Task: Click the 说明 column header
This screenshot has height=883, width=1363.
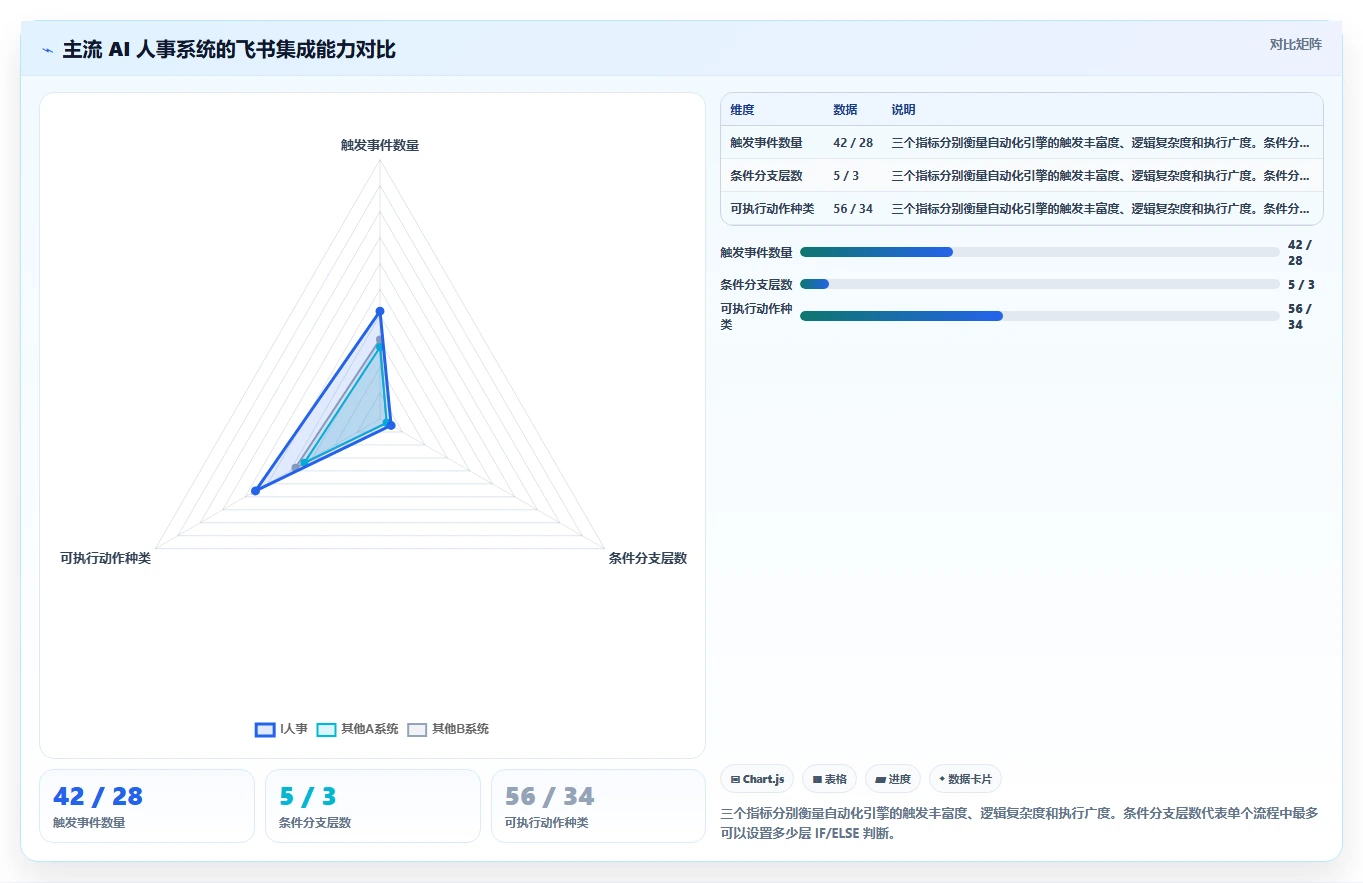Action: coord(903,110)
